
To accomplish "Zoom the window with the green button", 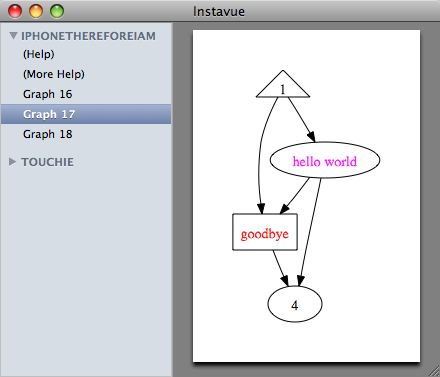I will click(x=57, y=11).
